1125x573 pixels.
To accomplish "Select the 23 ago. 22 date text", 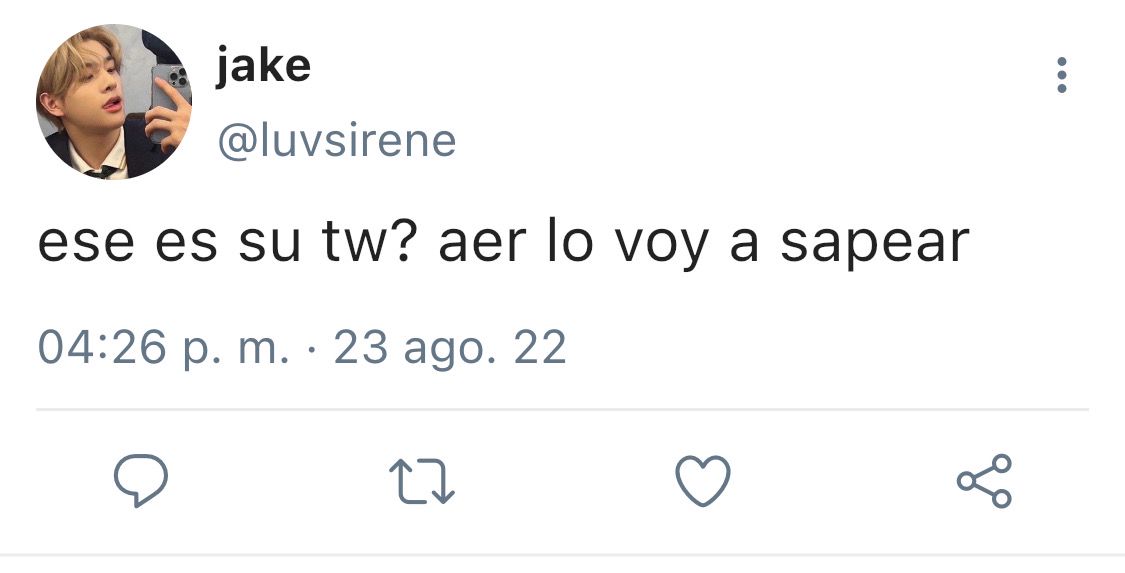I will 450,347.
